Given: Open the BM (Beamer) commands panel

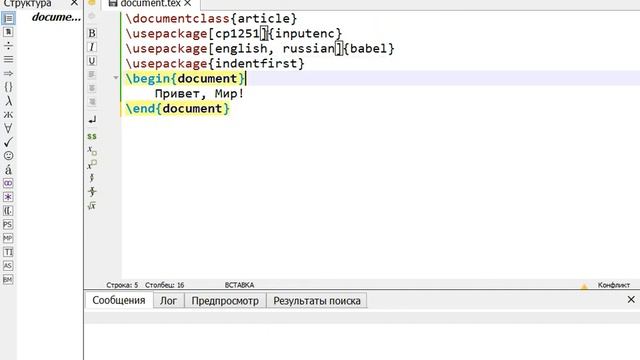Looking at the screenshot, I should [x=8, y=280].
